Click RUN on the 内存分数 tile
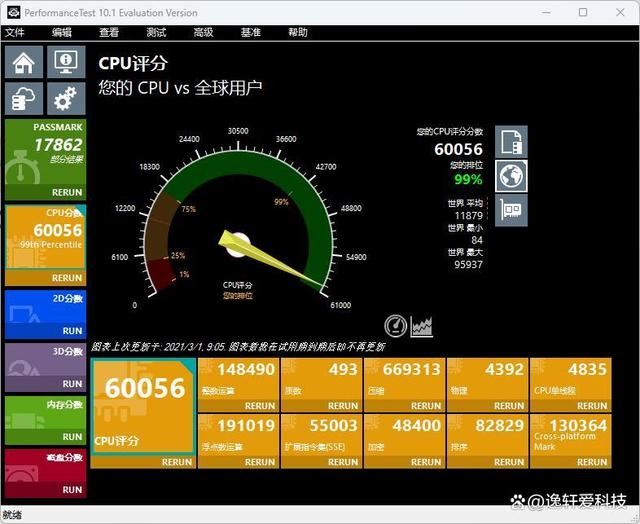Viewport: 640px width, 524px height. [x=72, y=437]
